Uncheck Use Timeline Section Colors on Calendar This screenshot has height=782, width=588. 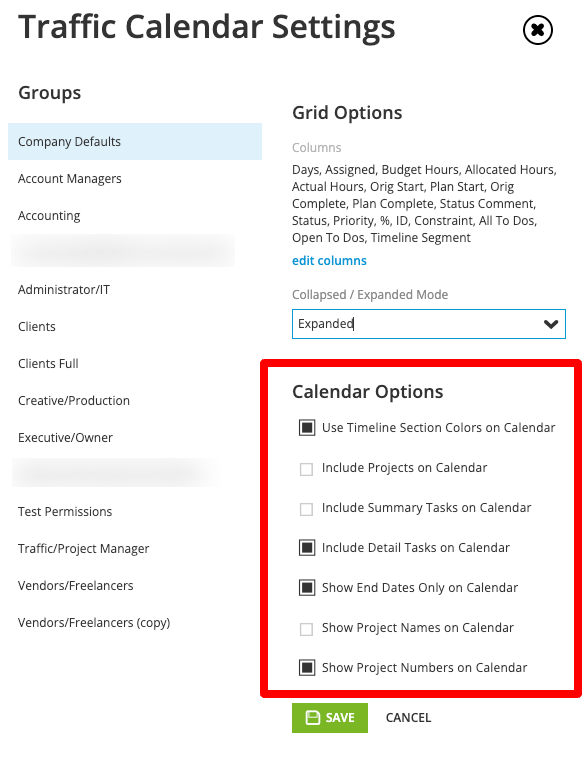coord(307,427)
